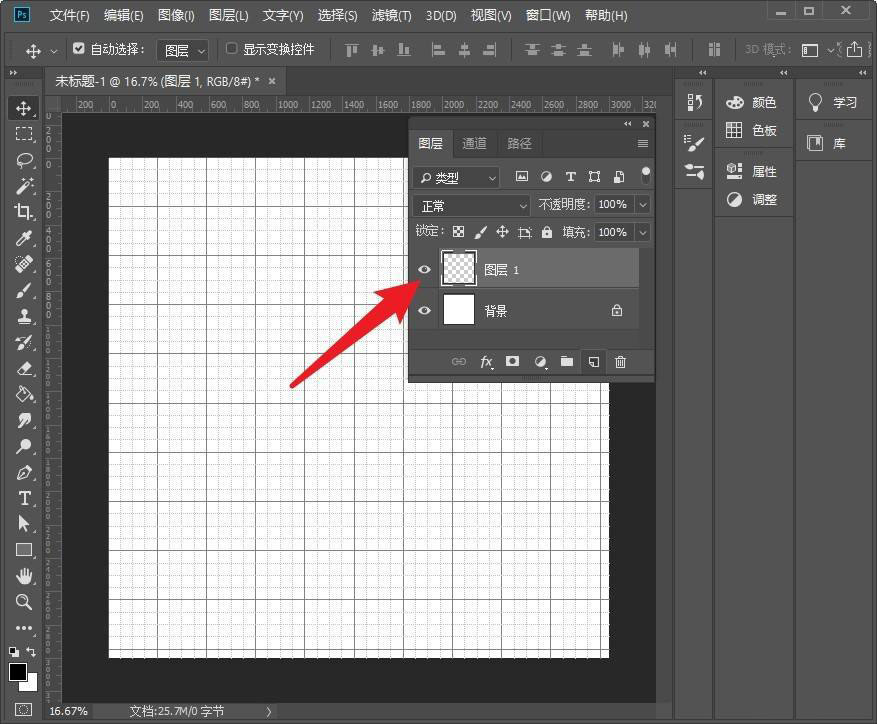
Task: Open the blend mode 正常 dropdown
Action: (x=472, y=205)
